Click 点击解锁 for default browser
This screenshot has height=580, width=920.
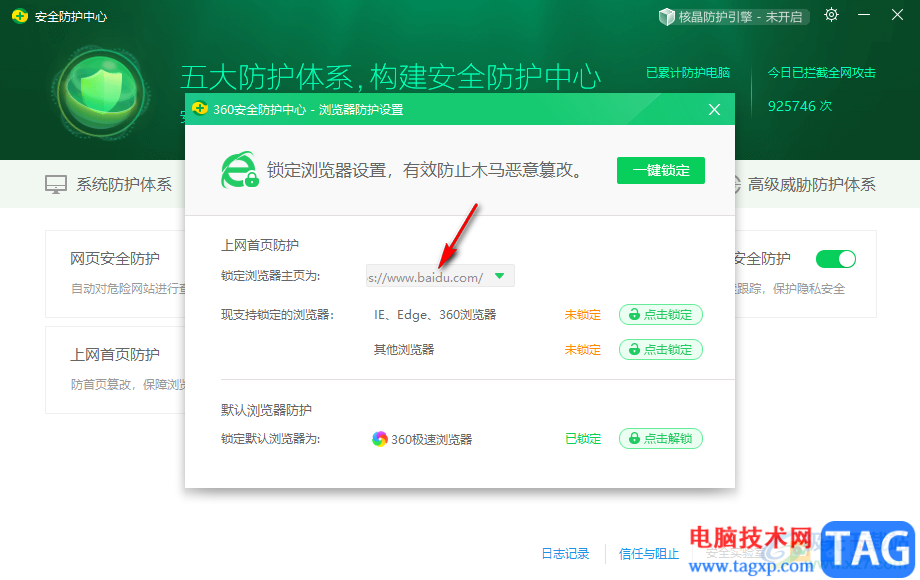pyautogui.click(x=661, y=439)
